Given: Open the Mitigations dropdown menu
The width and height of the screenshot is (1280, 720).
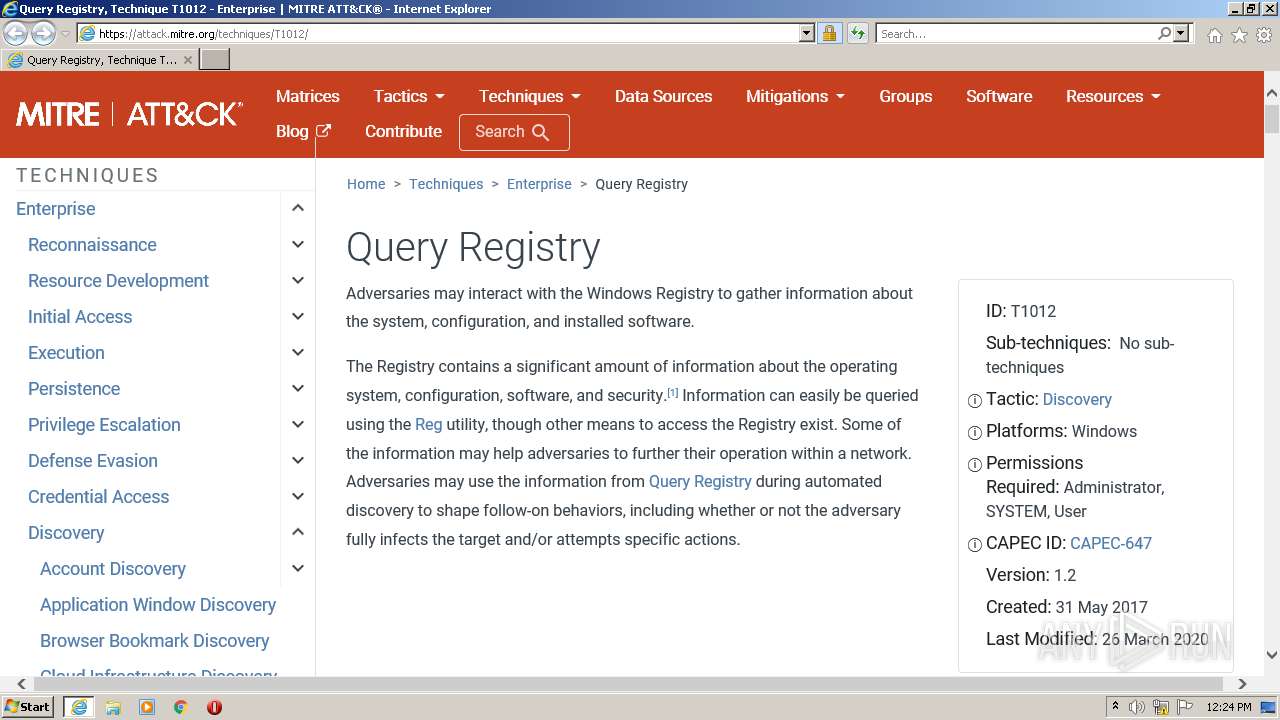Looking at the screenshot, I should [795, 96].
